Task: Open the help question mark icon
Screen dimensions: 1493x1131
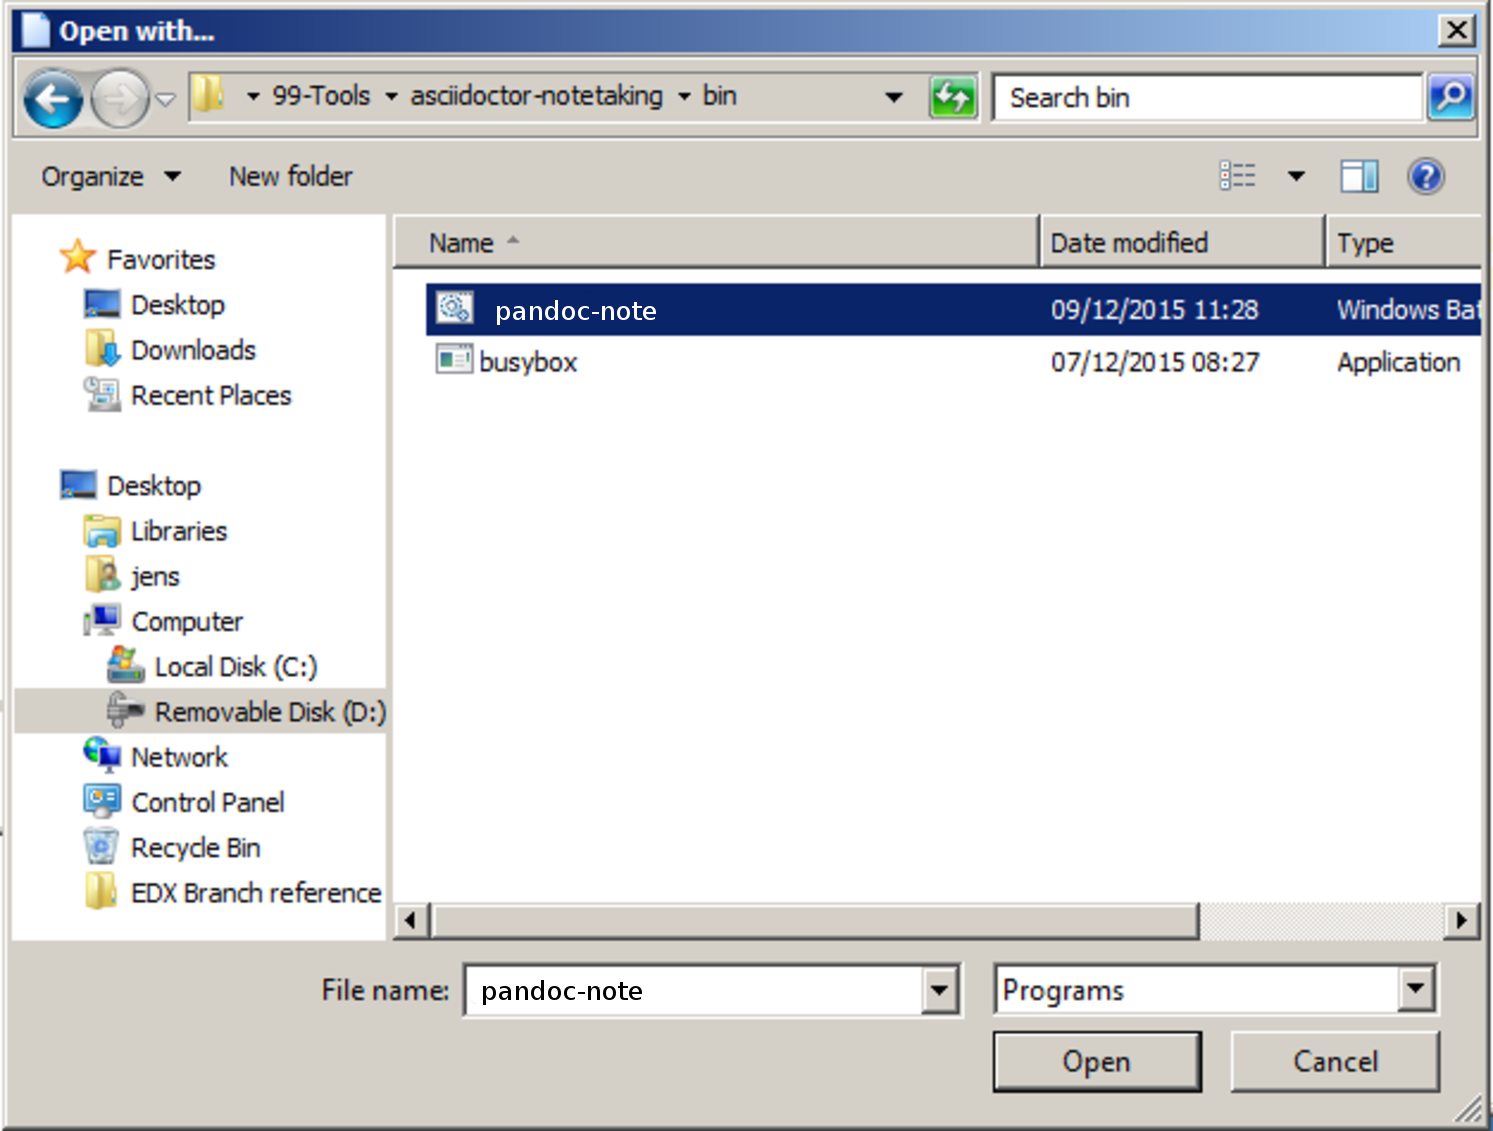Action: [1425, 177]
